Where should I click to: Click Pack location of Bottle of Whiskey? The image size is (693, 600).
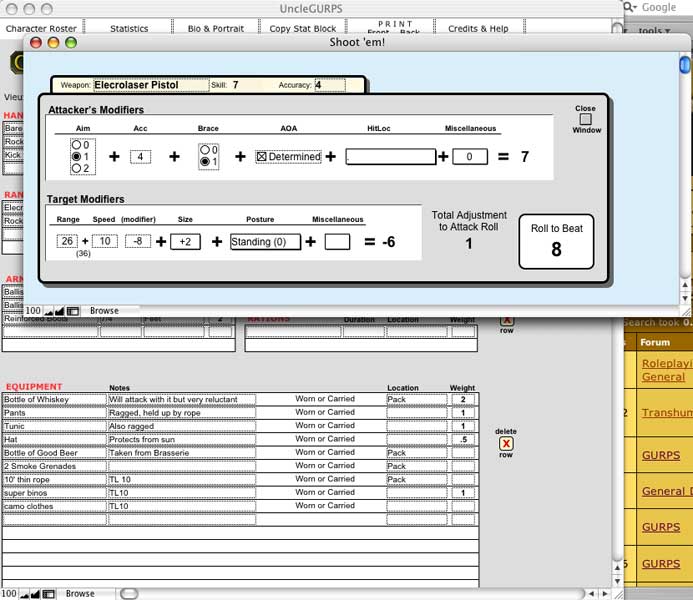[416, 399]
